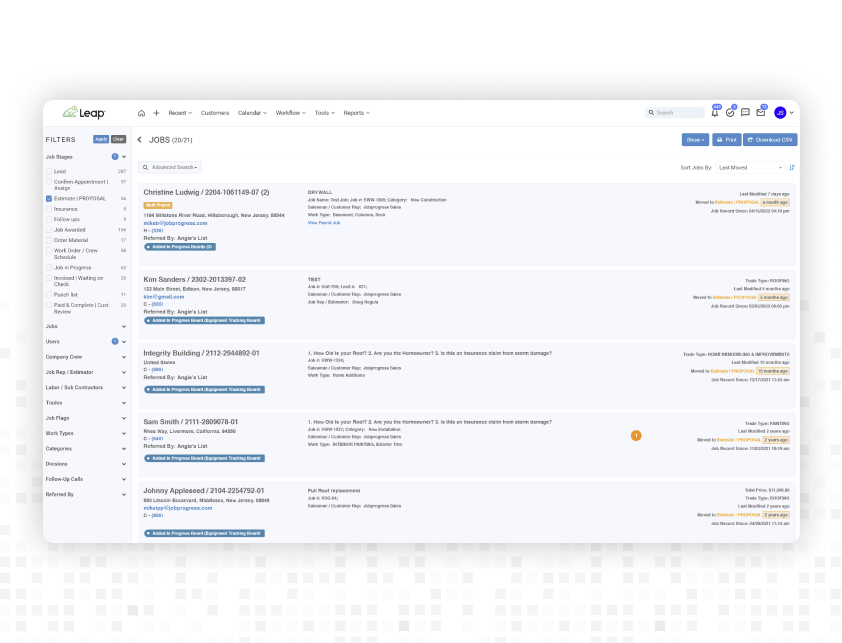The height and width of the screenshot is (643, 842).
Task: Clear all filters
Action: pyautogui.click(x=119, y=139)
